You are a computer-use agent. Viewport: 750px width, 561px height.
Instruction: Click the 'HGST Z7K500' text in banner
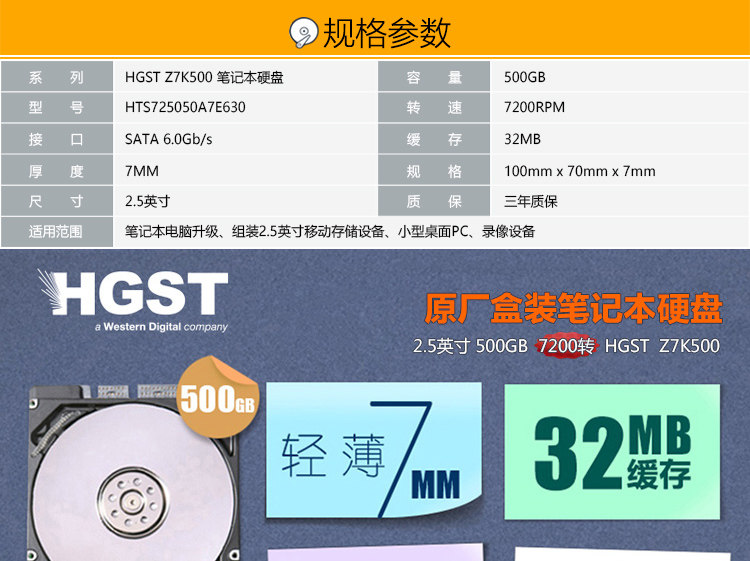(x=662, y=346)
